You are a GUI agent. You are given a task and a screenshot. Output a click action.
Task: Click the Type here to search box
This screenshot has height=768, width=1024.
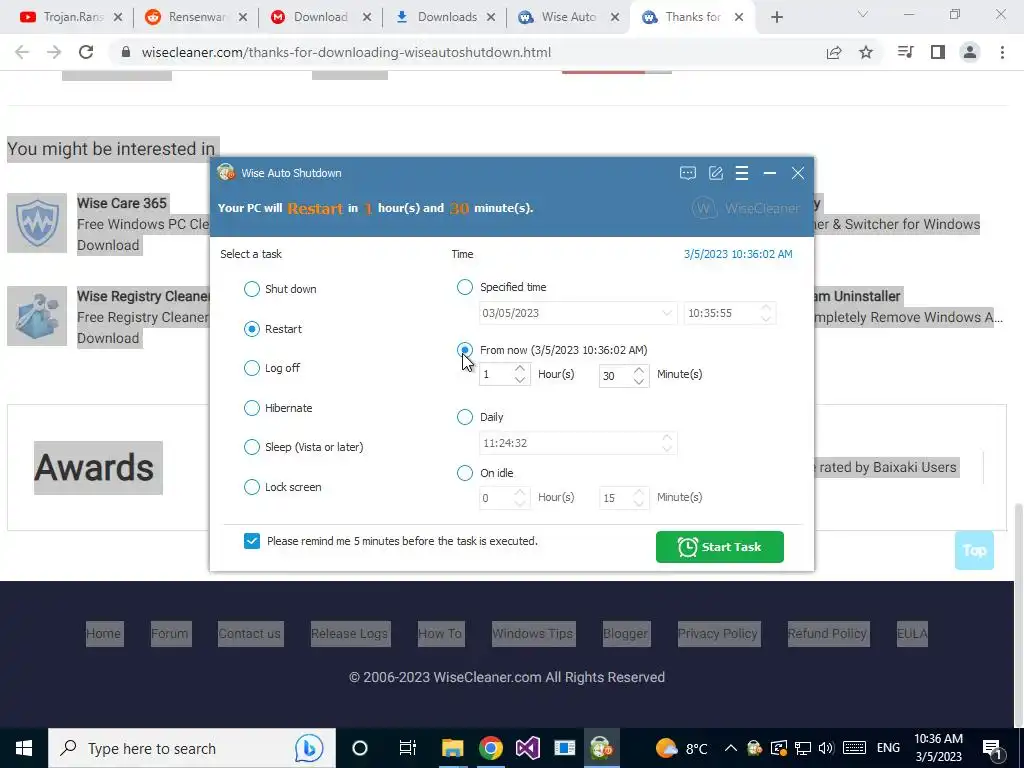pos(191,748)
